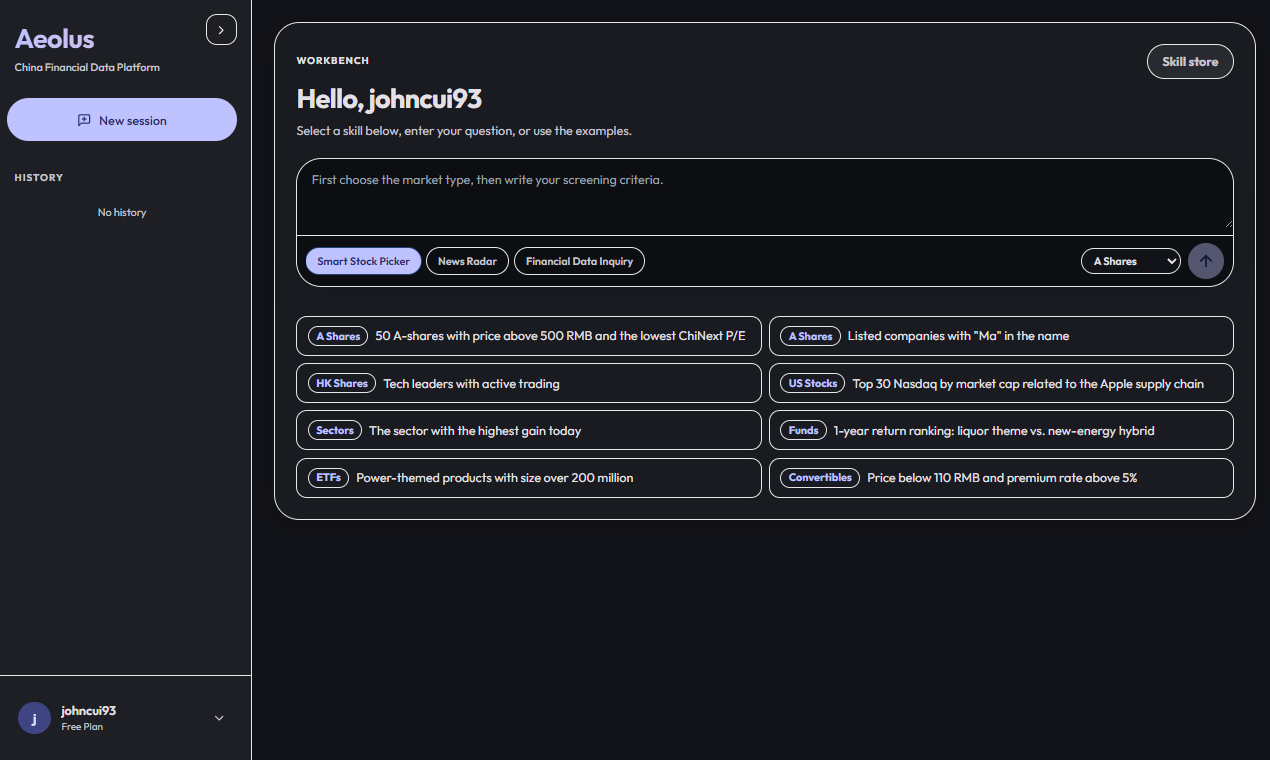Select the Smart Stock Picker skill
This screenshot has height=760, width=1270.
click(363, 261)
